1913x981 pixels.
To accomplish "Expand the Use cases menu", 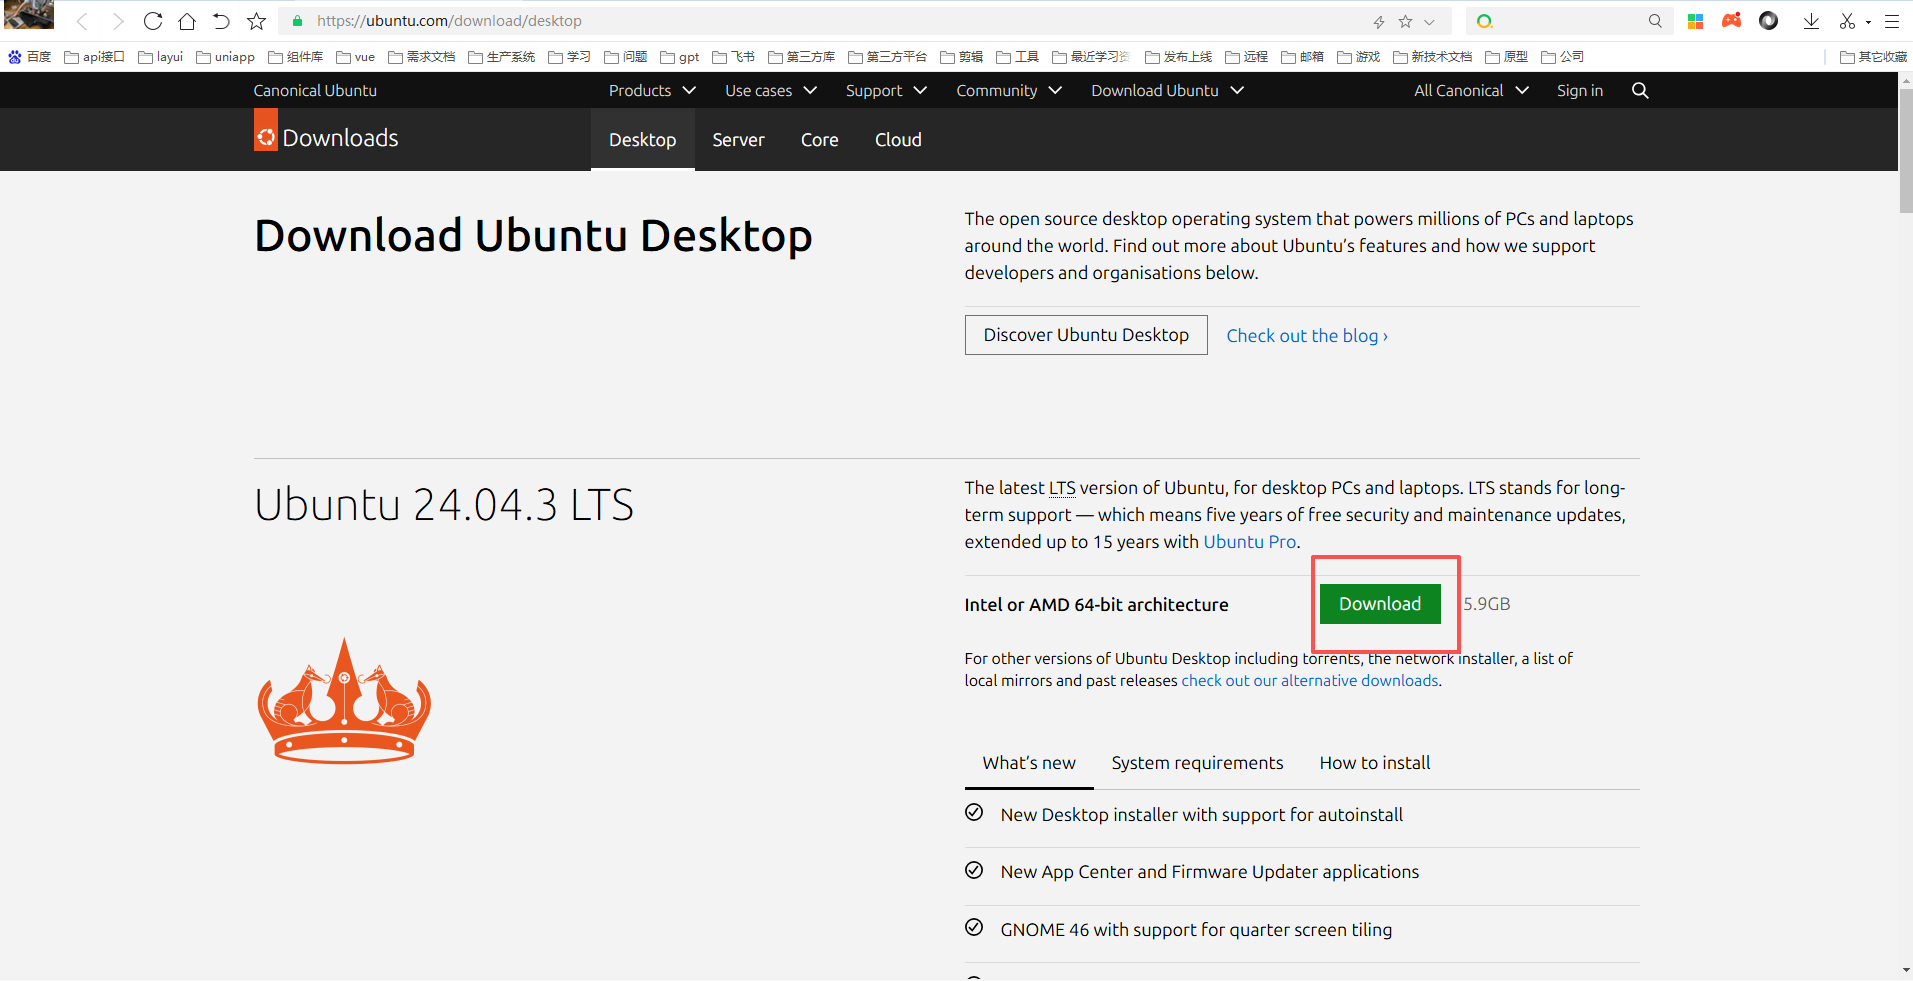I will tap(771, 90).
